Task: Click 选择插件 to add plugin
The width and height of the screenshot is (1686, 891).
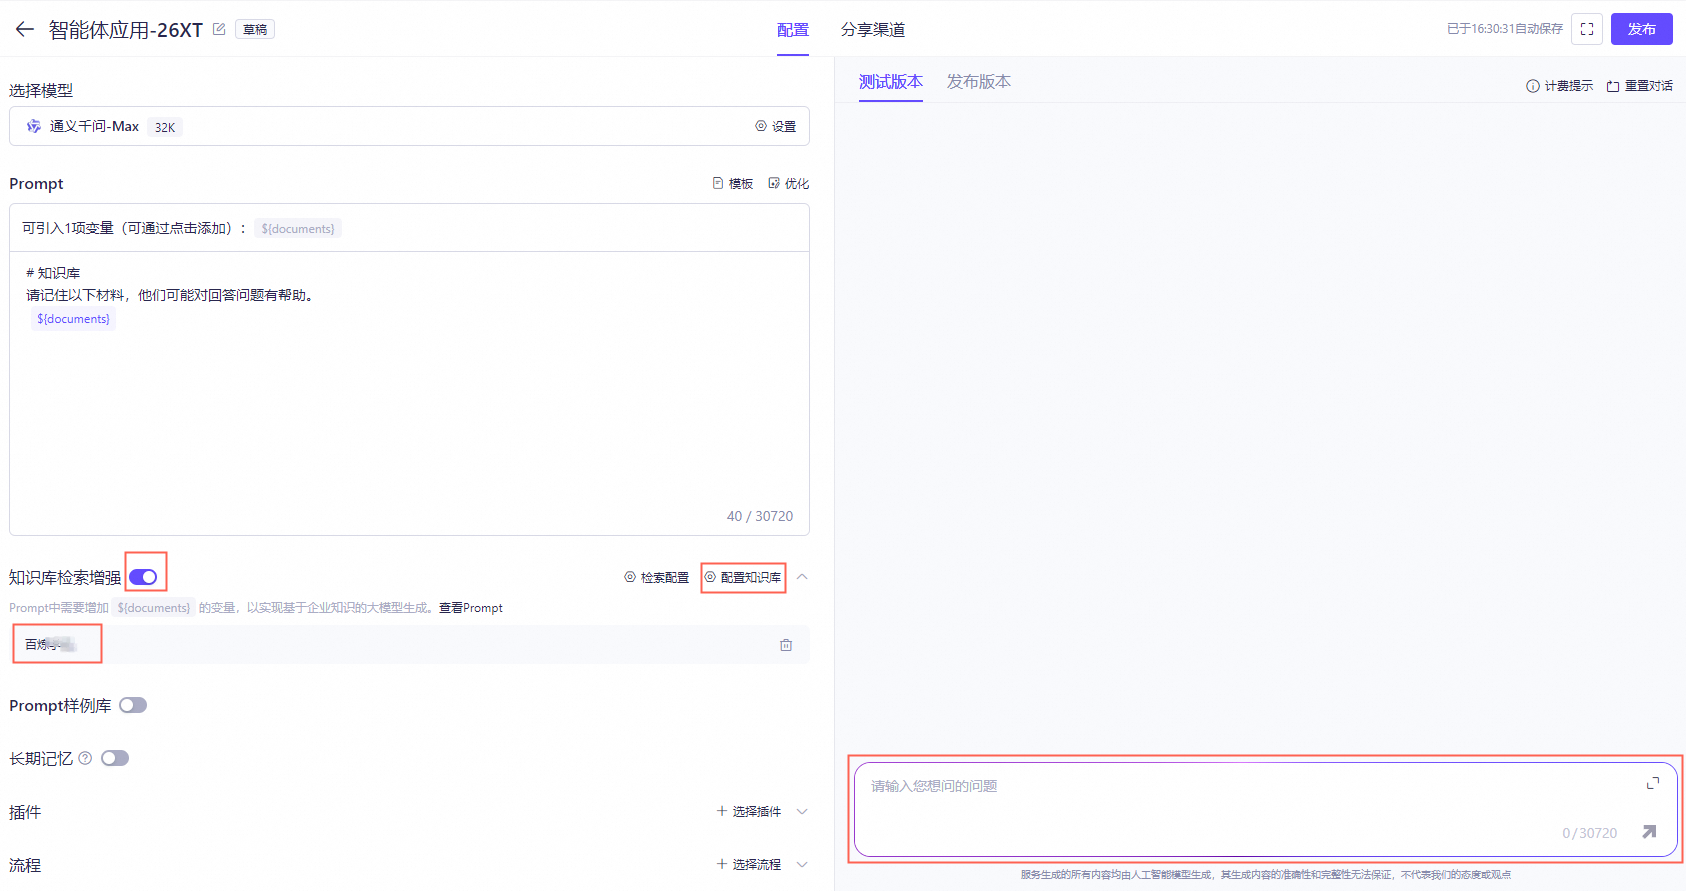Action: [749, 811]
